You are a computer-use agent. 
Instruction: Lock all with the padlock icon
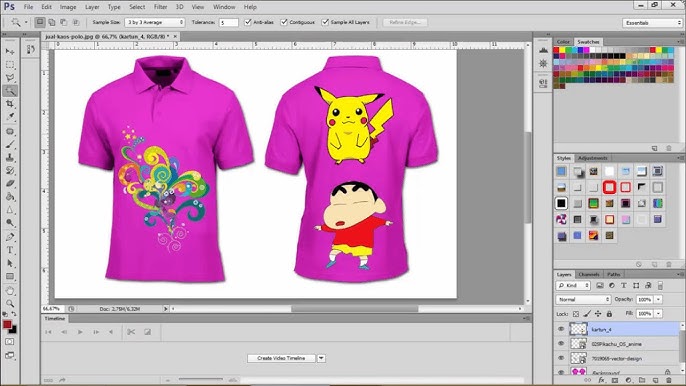(x=609, y=314)
